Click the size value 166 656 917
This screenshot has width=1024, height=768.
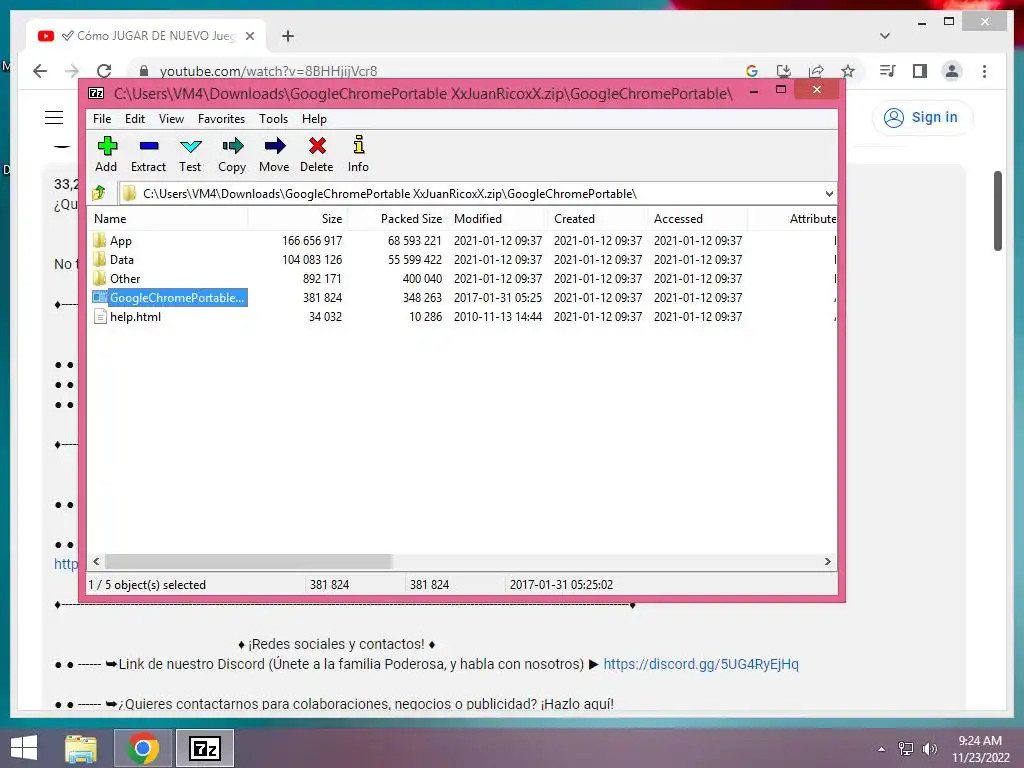click(312, 240)
